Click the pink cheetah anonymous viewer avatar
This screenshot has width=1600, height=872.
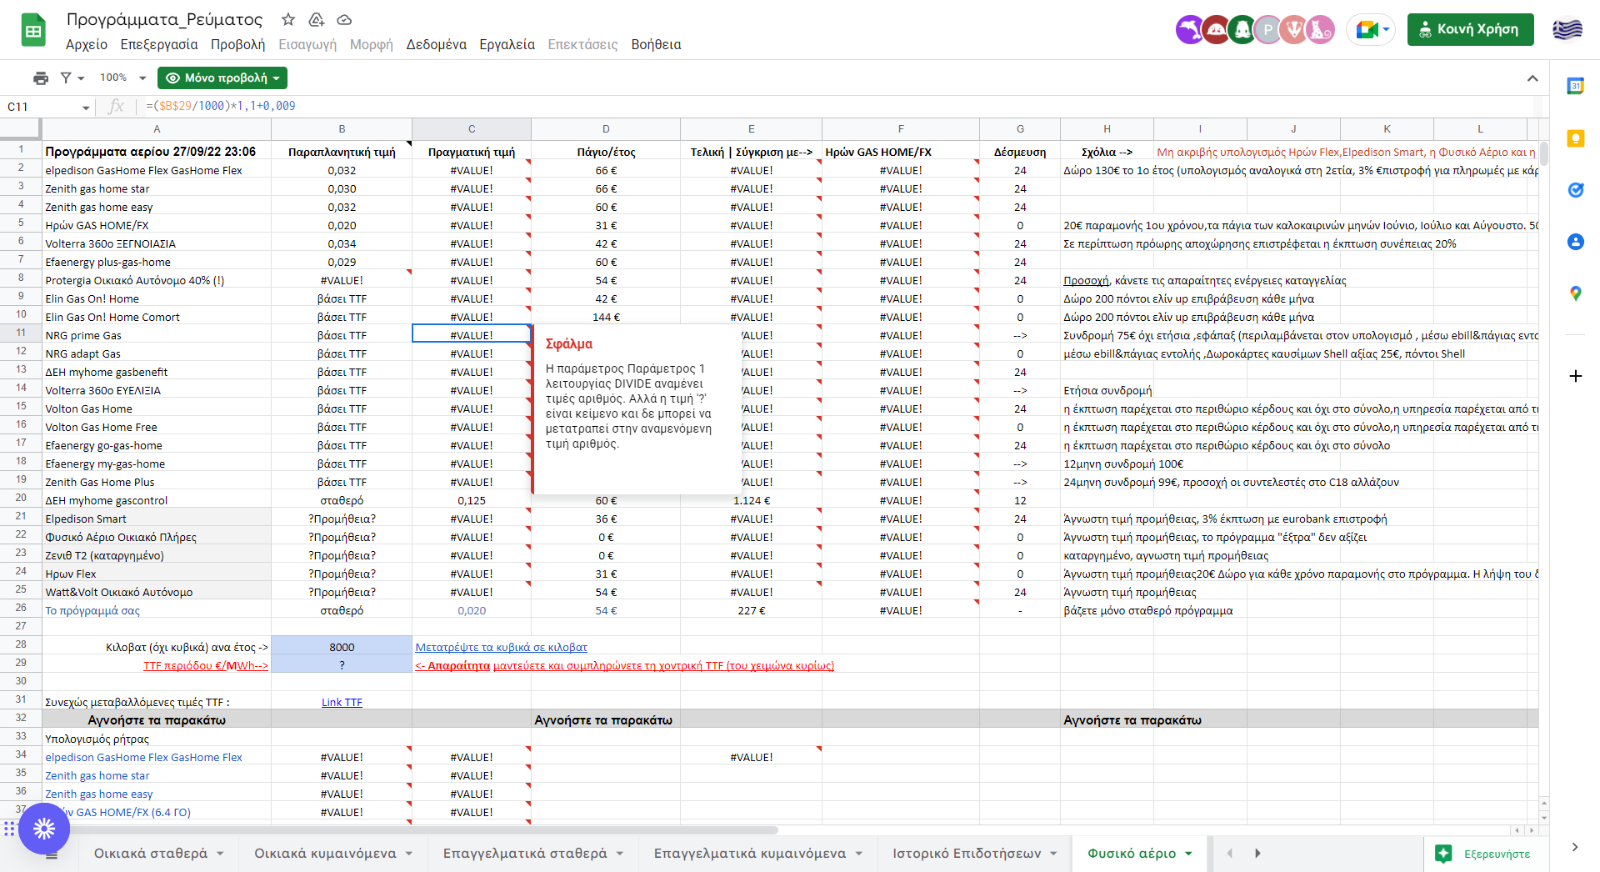1321,30
